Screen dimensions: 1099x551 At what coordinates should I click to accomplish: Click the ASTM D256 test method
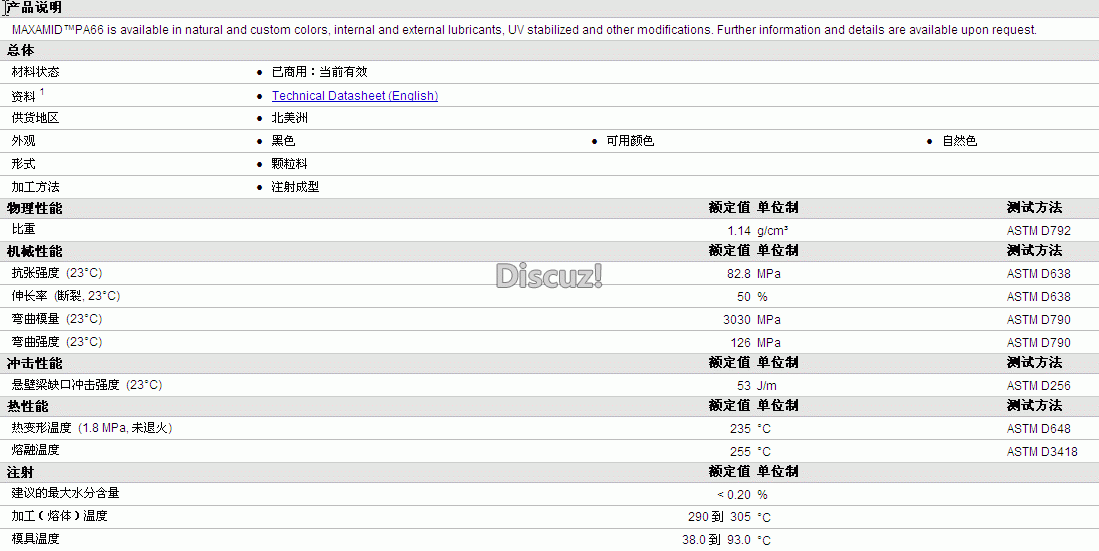(1039, 386)
